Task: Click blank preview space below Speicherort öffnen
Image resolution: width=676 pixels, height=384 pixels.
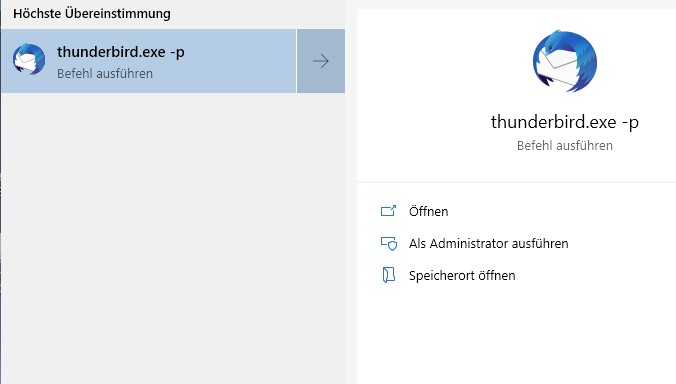Action: pyautogui.click(x=516, y=336)
